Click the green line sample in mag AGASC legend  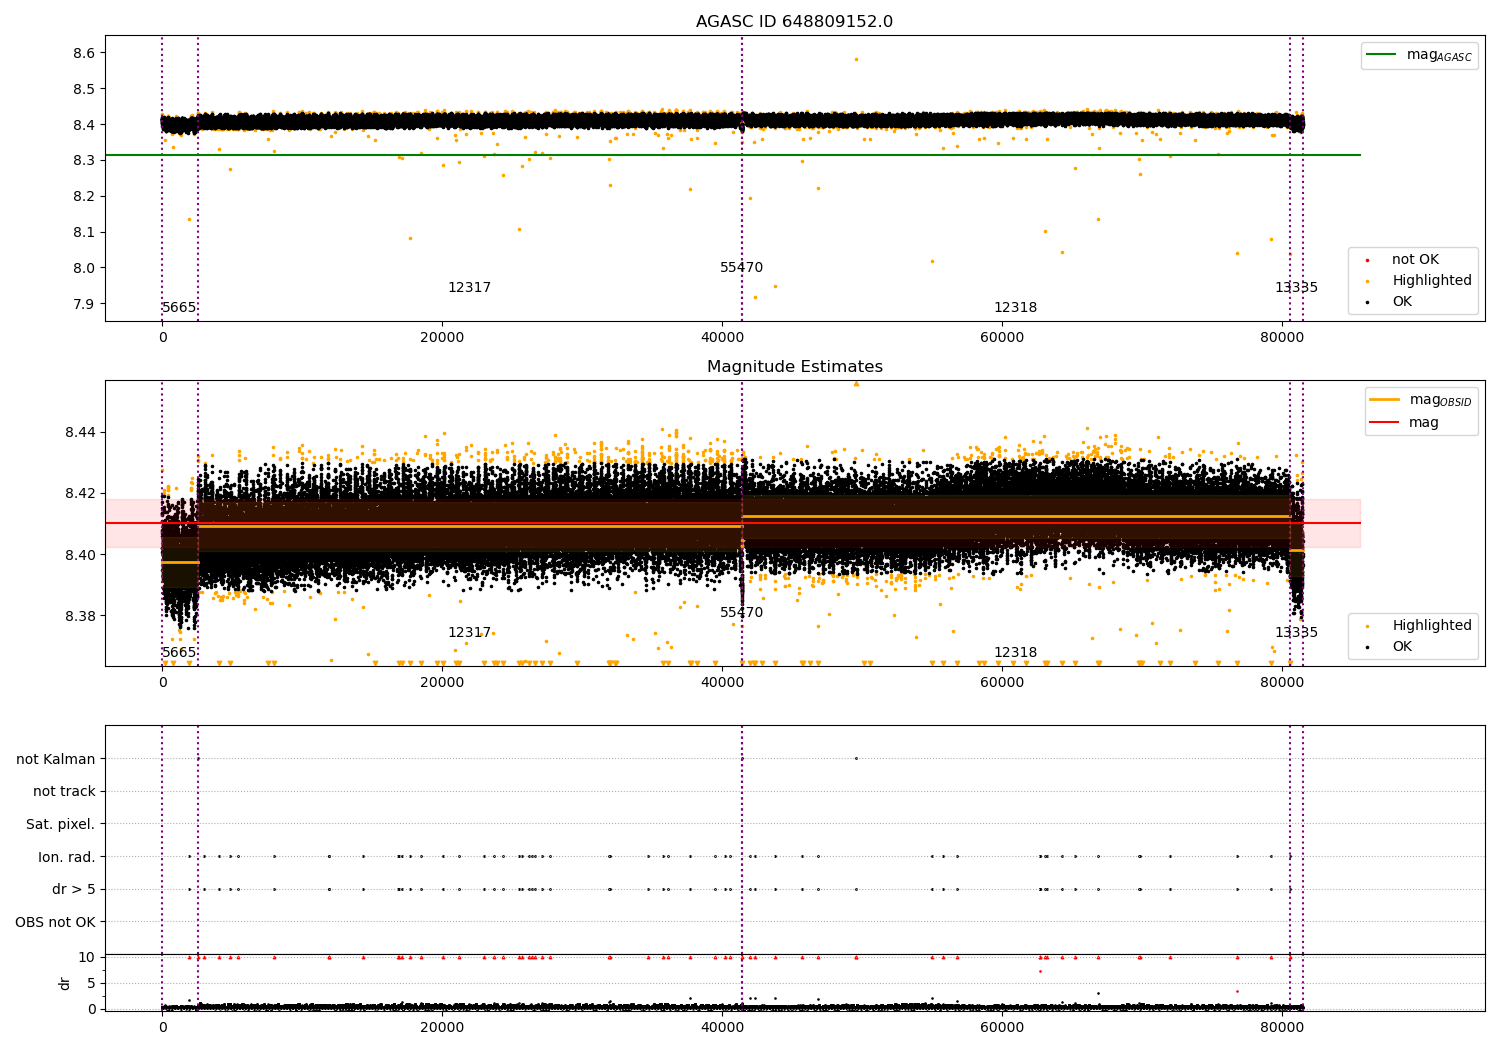1381,55
